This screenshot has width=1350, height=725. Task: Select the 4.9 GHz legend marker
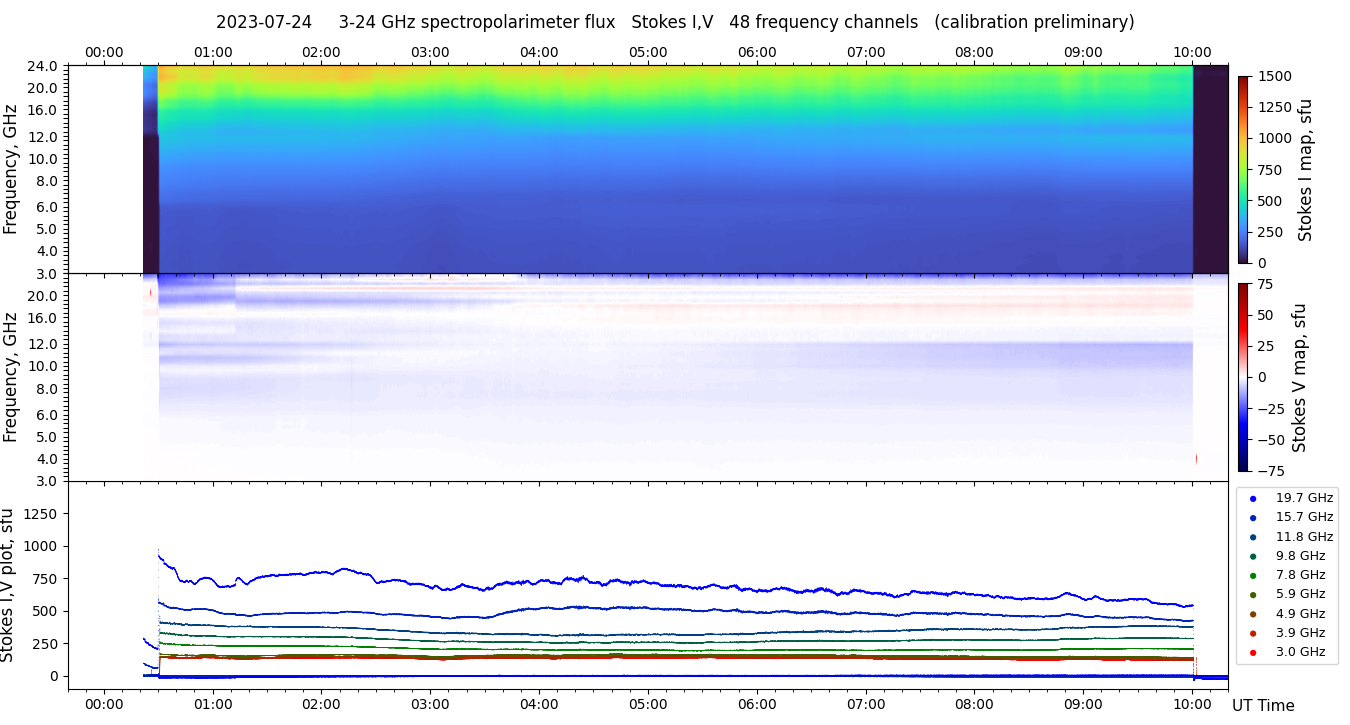[1253, 614]
